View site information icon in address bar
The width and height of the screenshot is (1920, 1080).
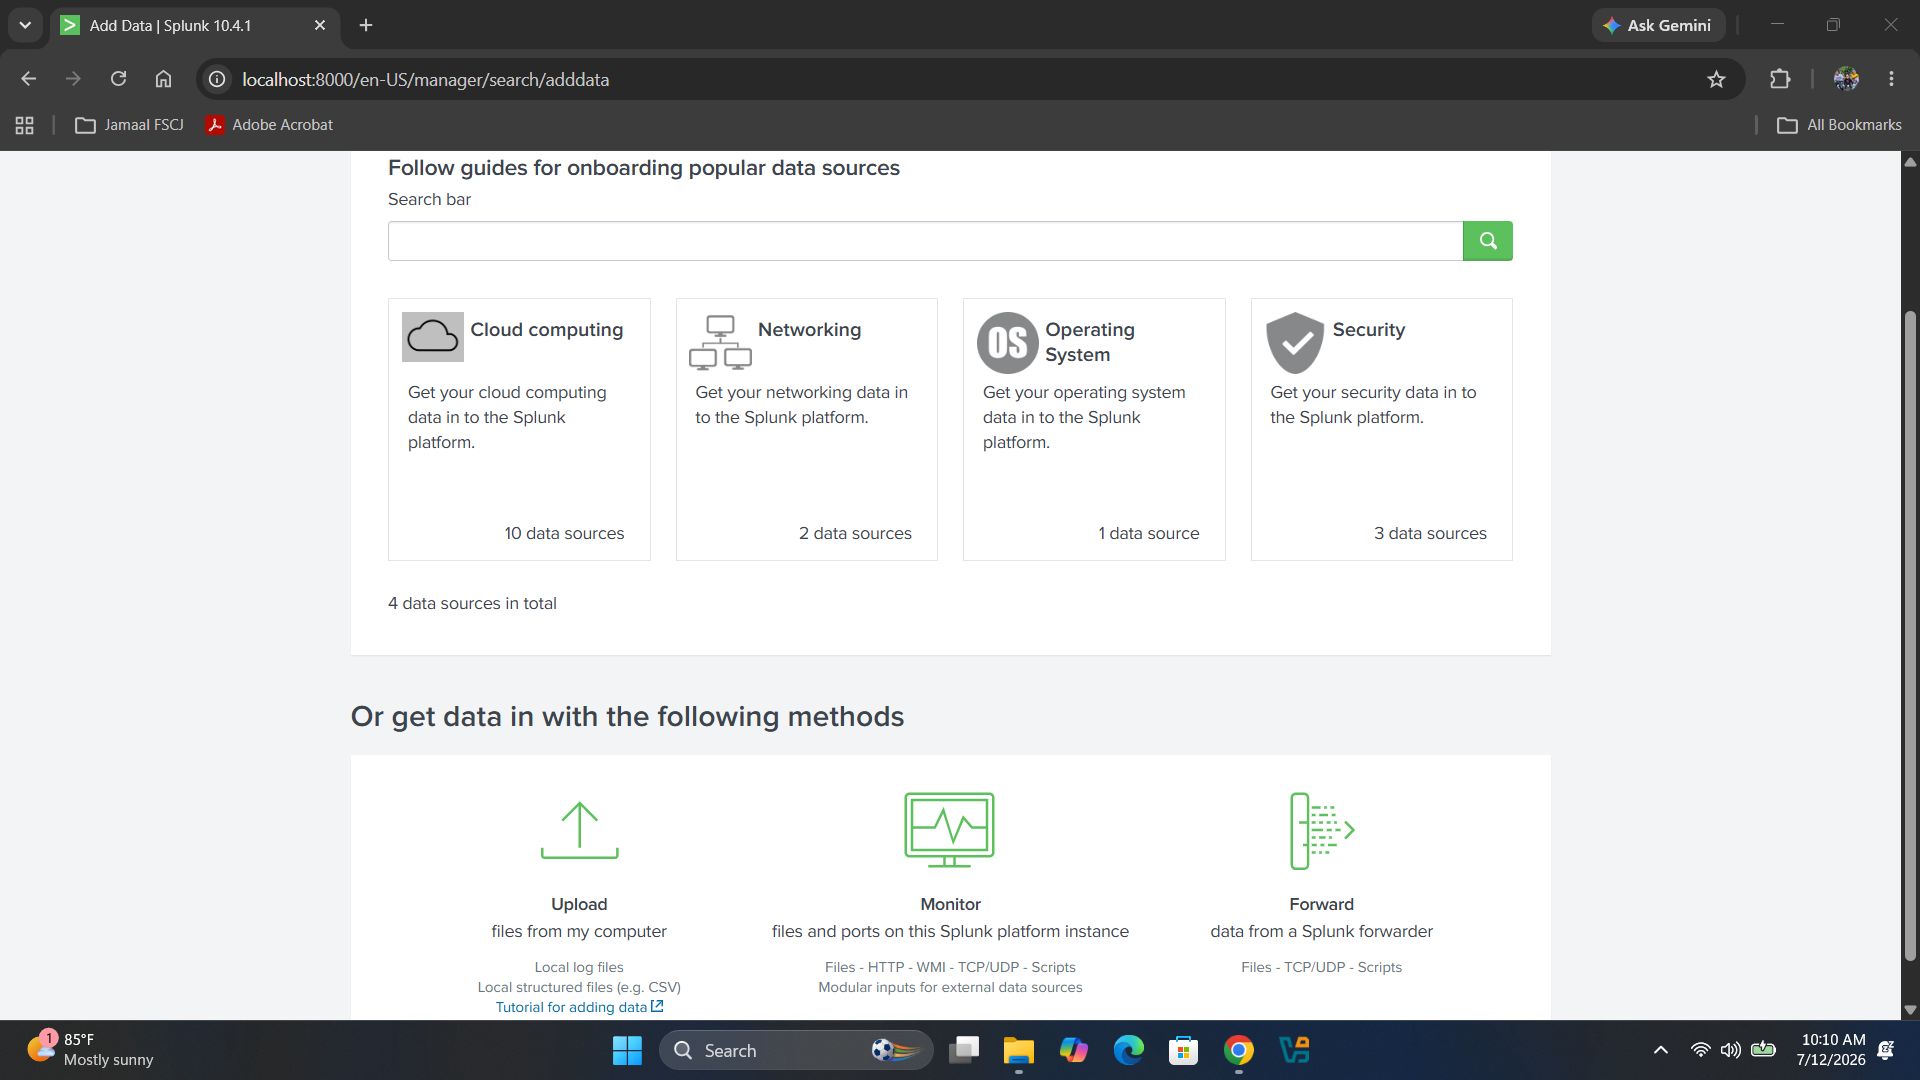click(217, 79)
